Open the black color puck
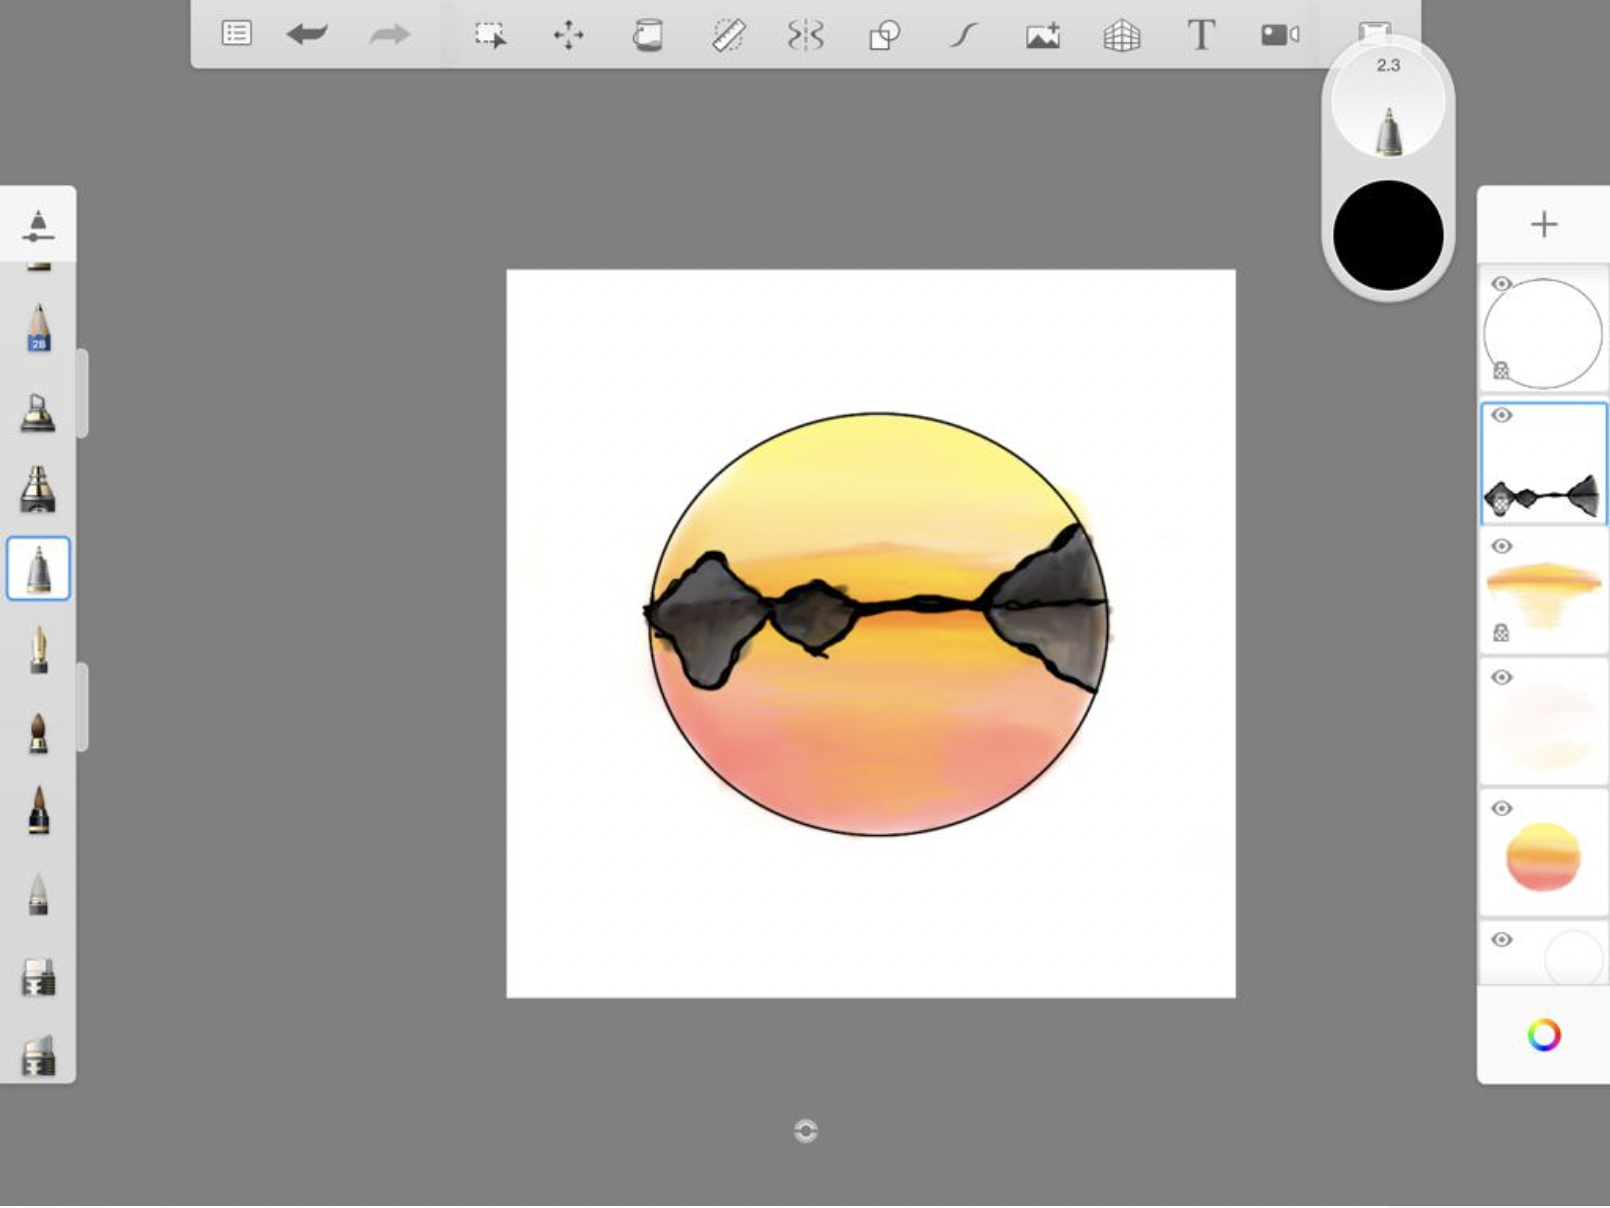 [1388, 236]
